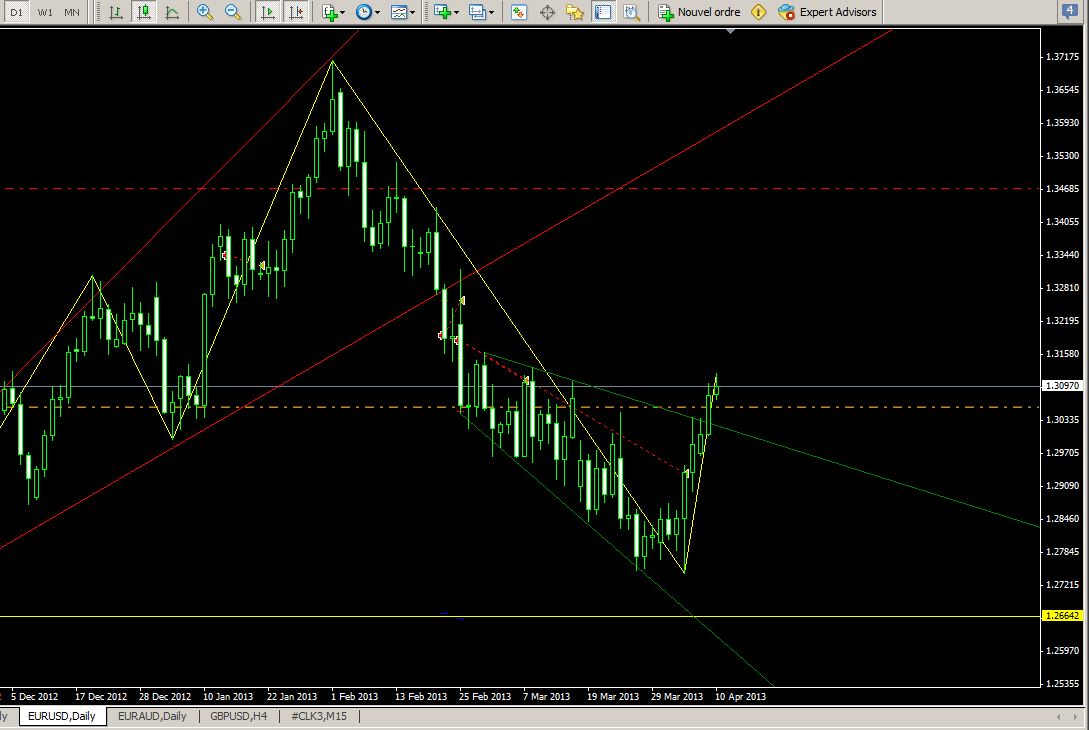Open the Periods clock icon
This screenshot has width=1089, height=730.
[363, 12]
